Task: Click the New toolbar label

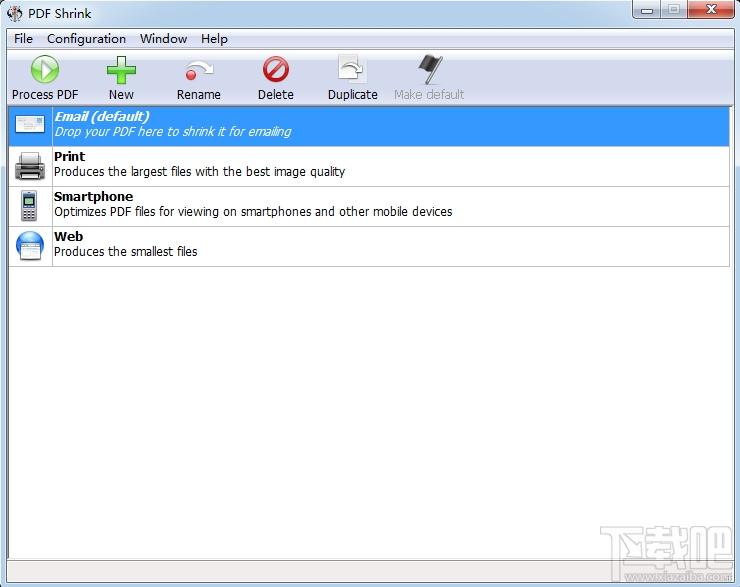Action: 121,95
